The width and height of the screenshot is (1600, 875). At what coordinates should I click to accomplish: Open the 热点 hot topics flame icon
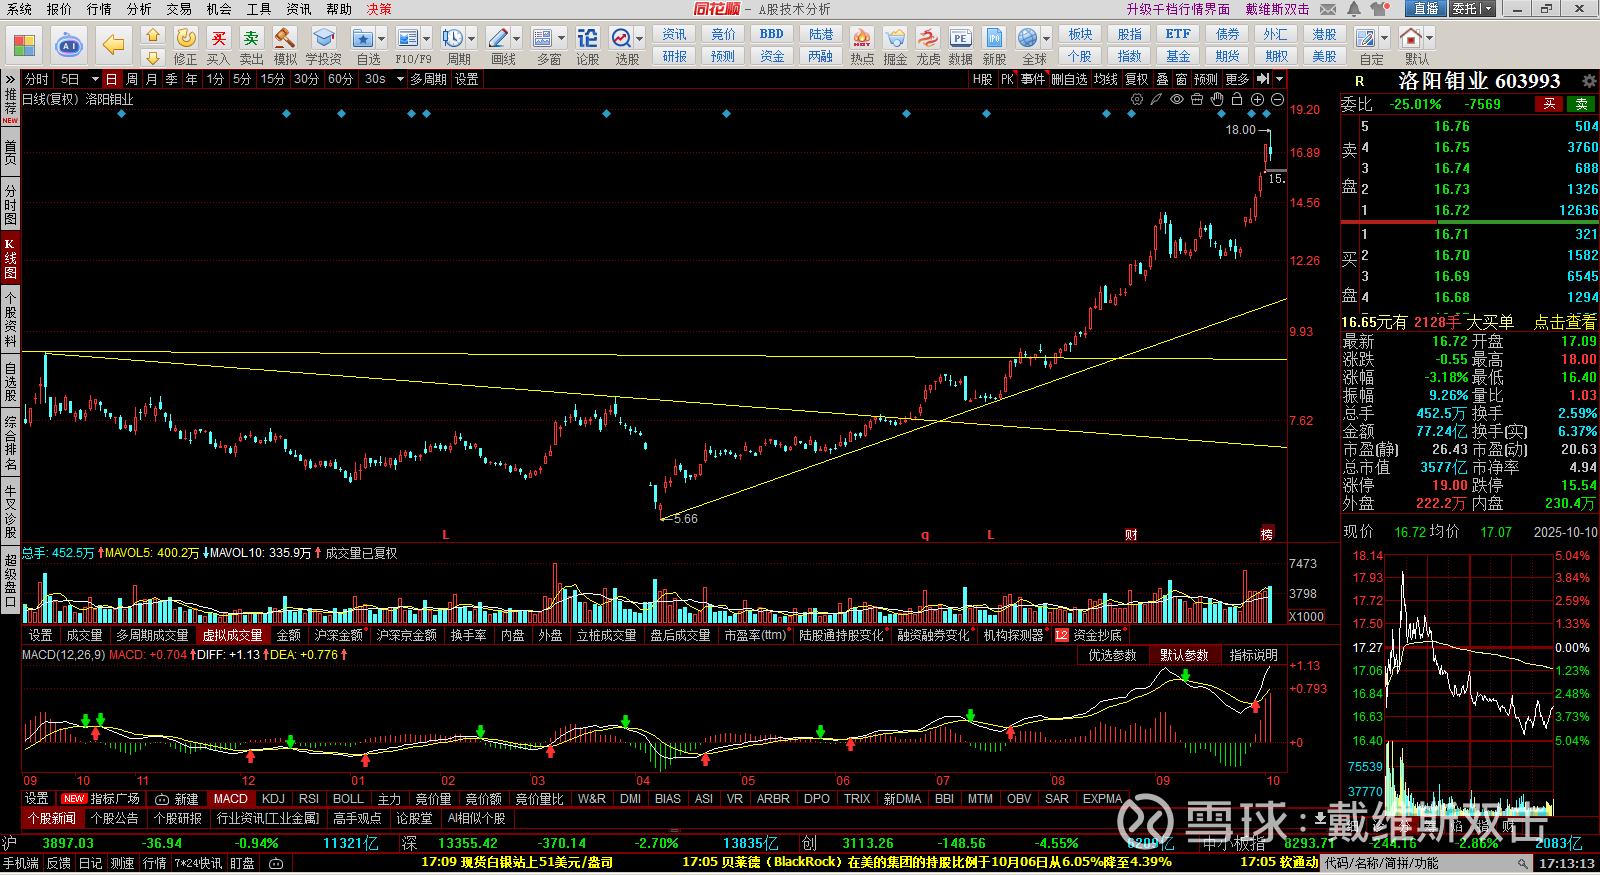click(x=862, y=39)
